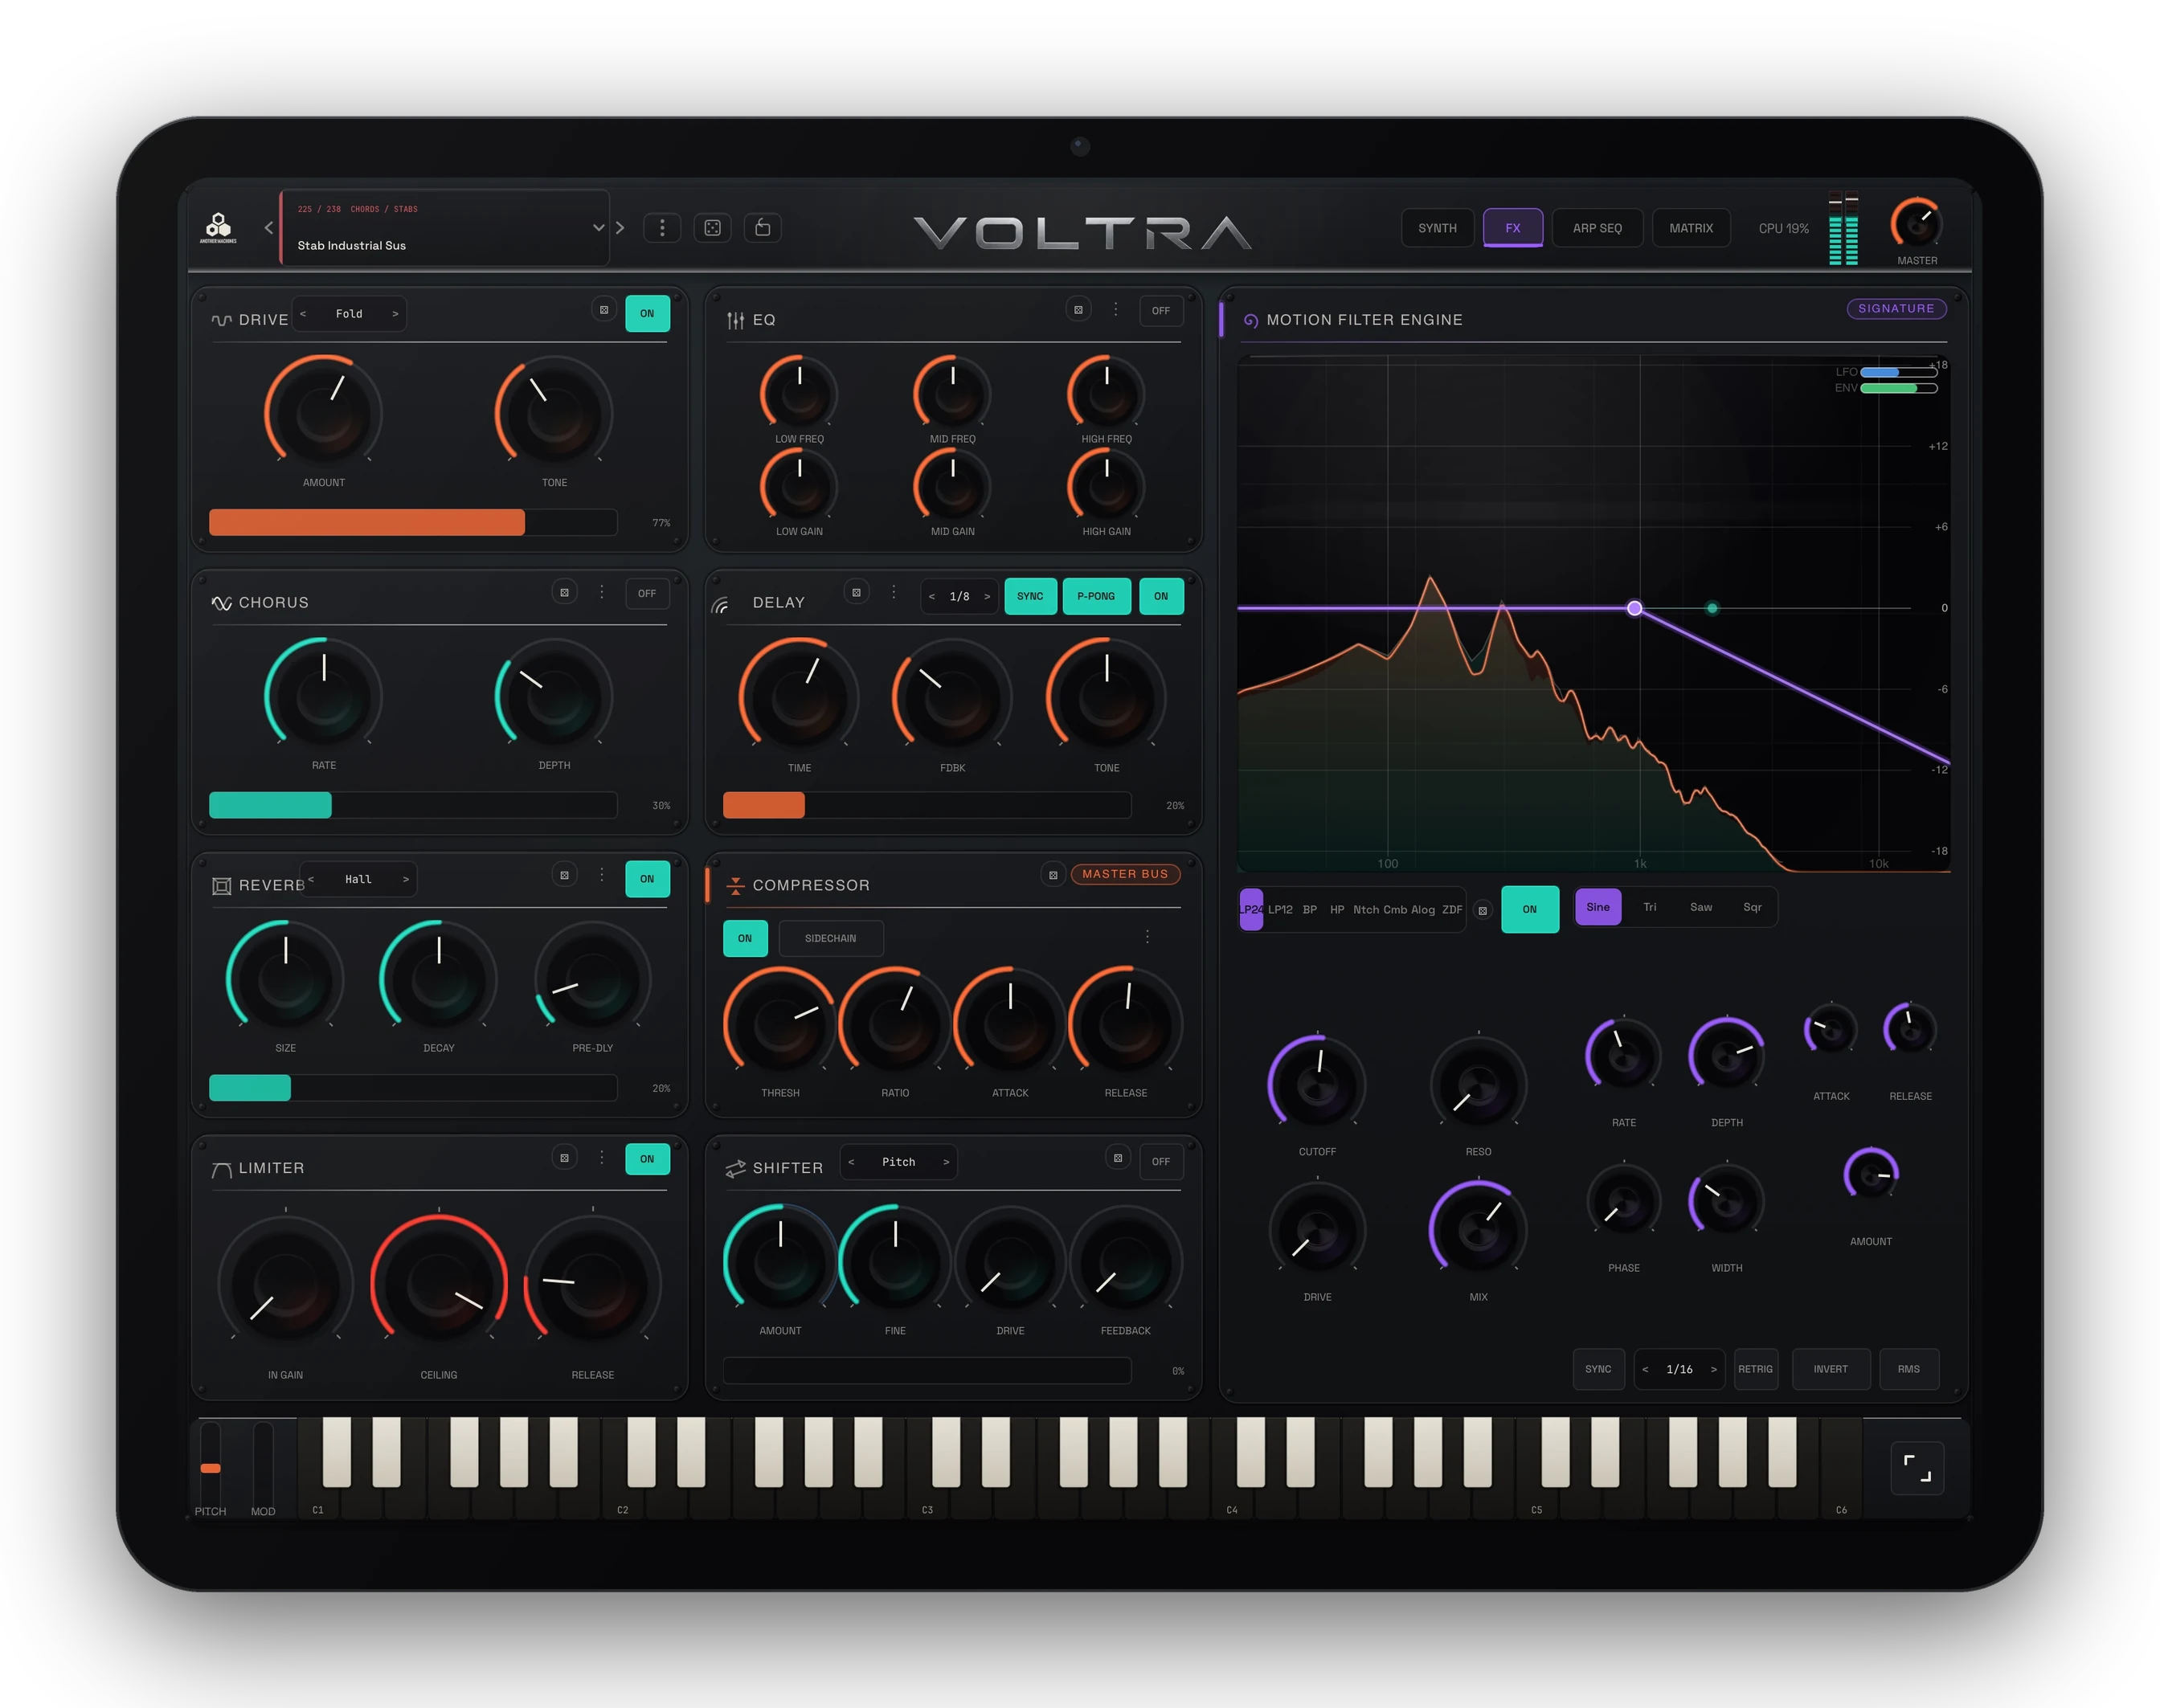Turn off the Drive module ON switch
Screen dimensions: 2160x1708
click(x=647, y=314)
